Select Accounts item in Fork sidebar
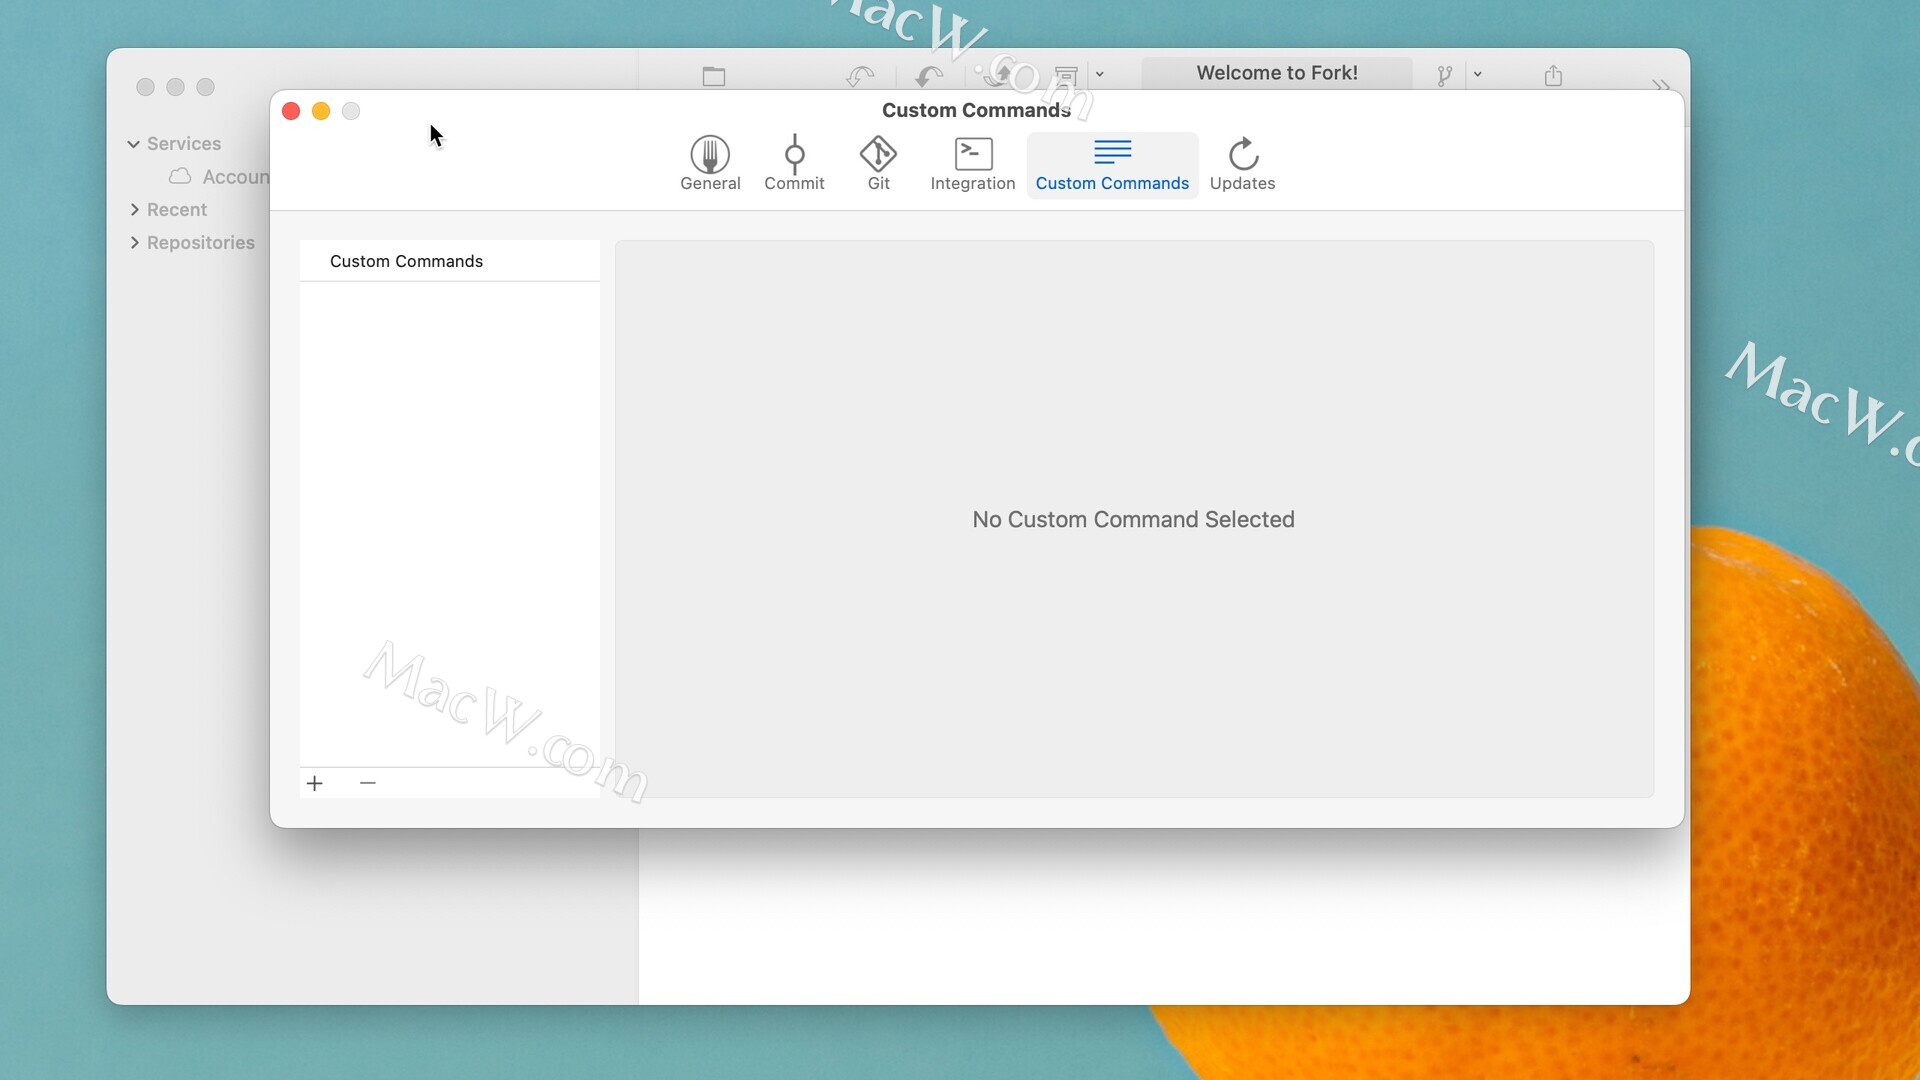1920x1080 pixels. click(x=220, y=177)
